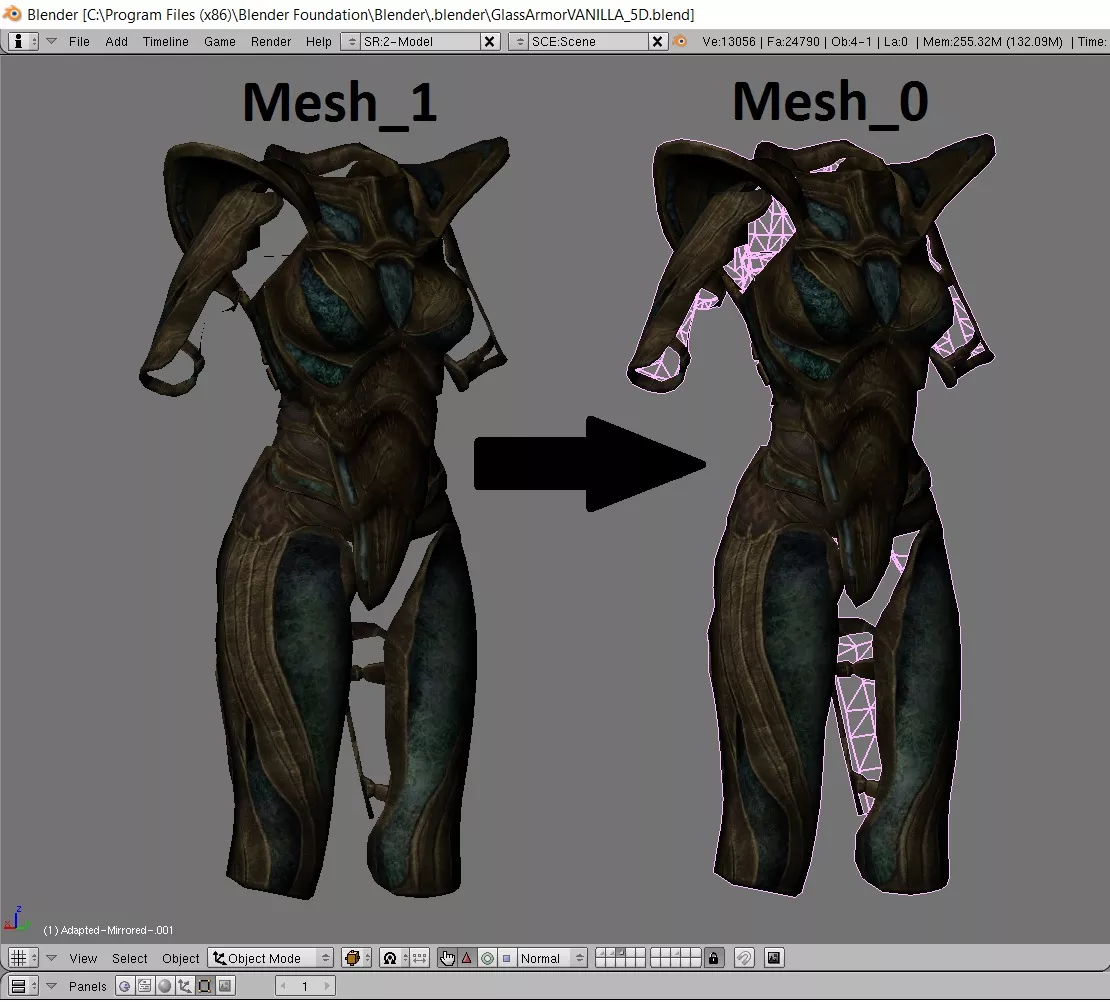Open the Buttons window type selector

coord(23,986)
